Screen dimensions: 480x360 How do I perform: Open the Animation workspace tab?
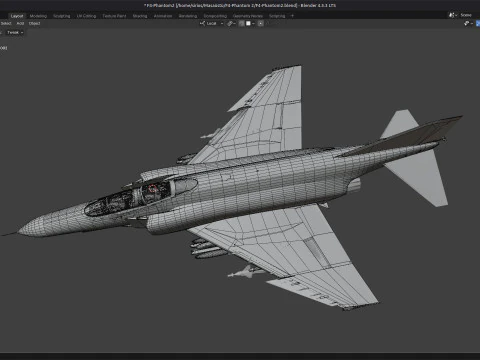click(x=163, y=16)
